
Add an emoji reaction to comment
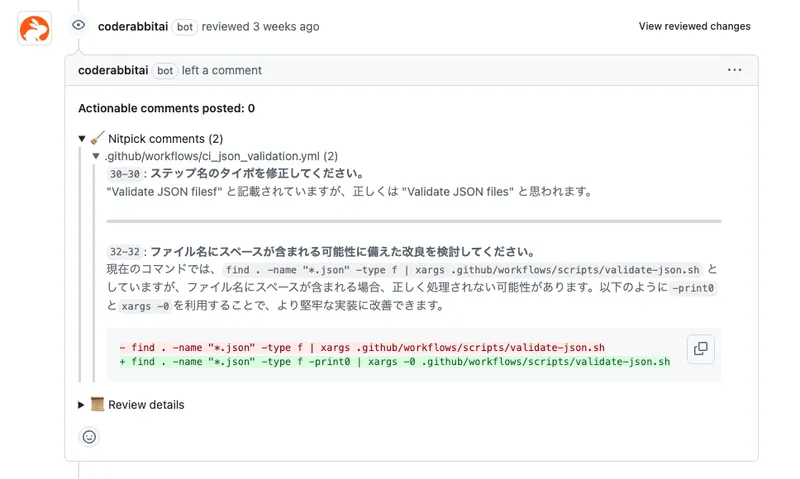(90, 436)
